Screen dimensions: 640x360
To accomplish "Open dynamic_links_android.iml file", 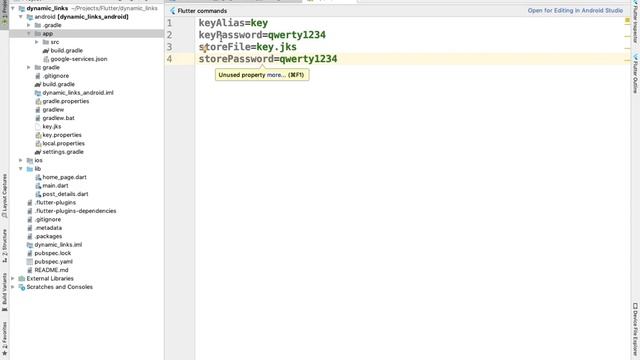I will coord(78,93).
